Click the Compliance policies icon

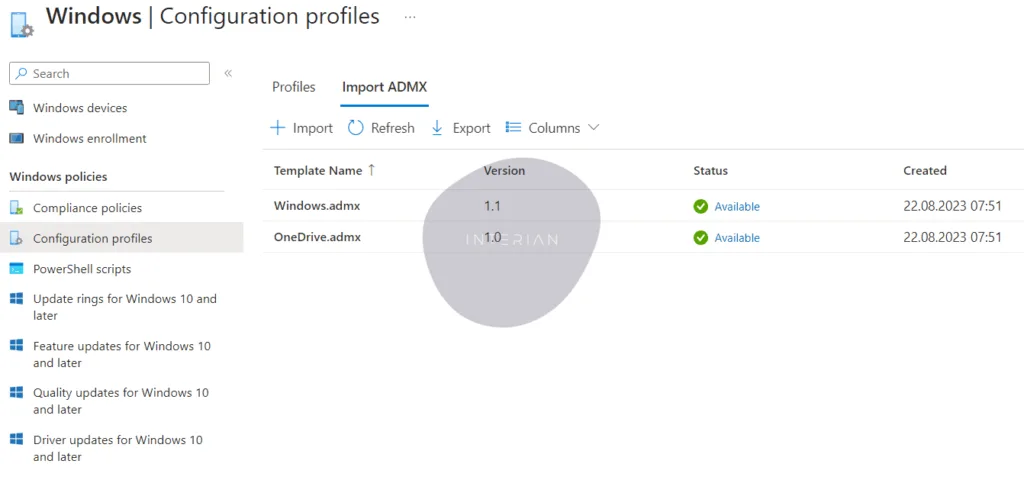tap(16, 208)
